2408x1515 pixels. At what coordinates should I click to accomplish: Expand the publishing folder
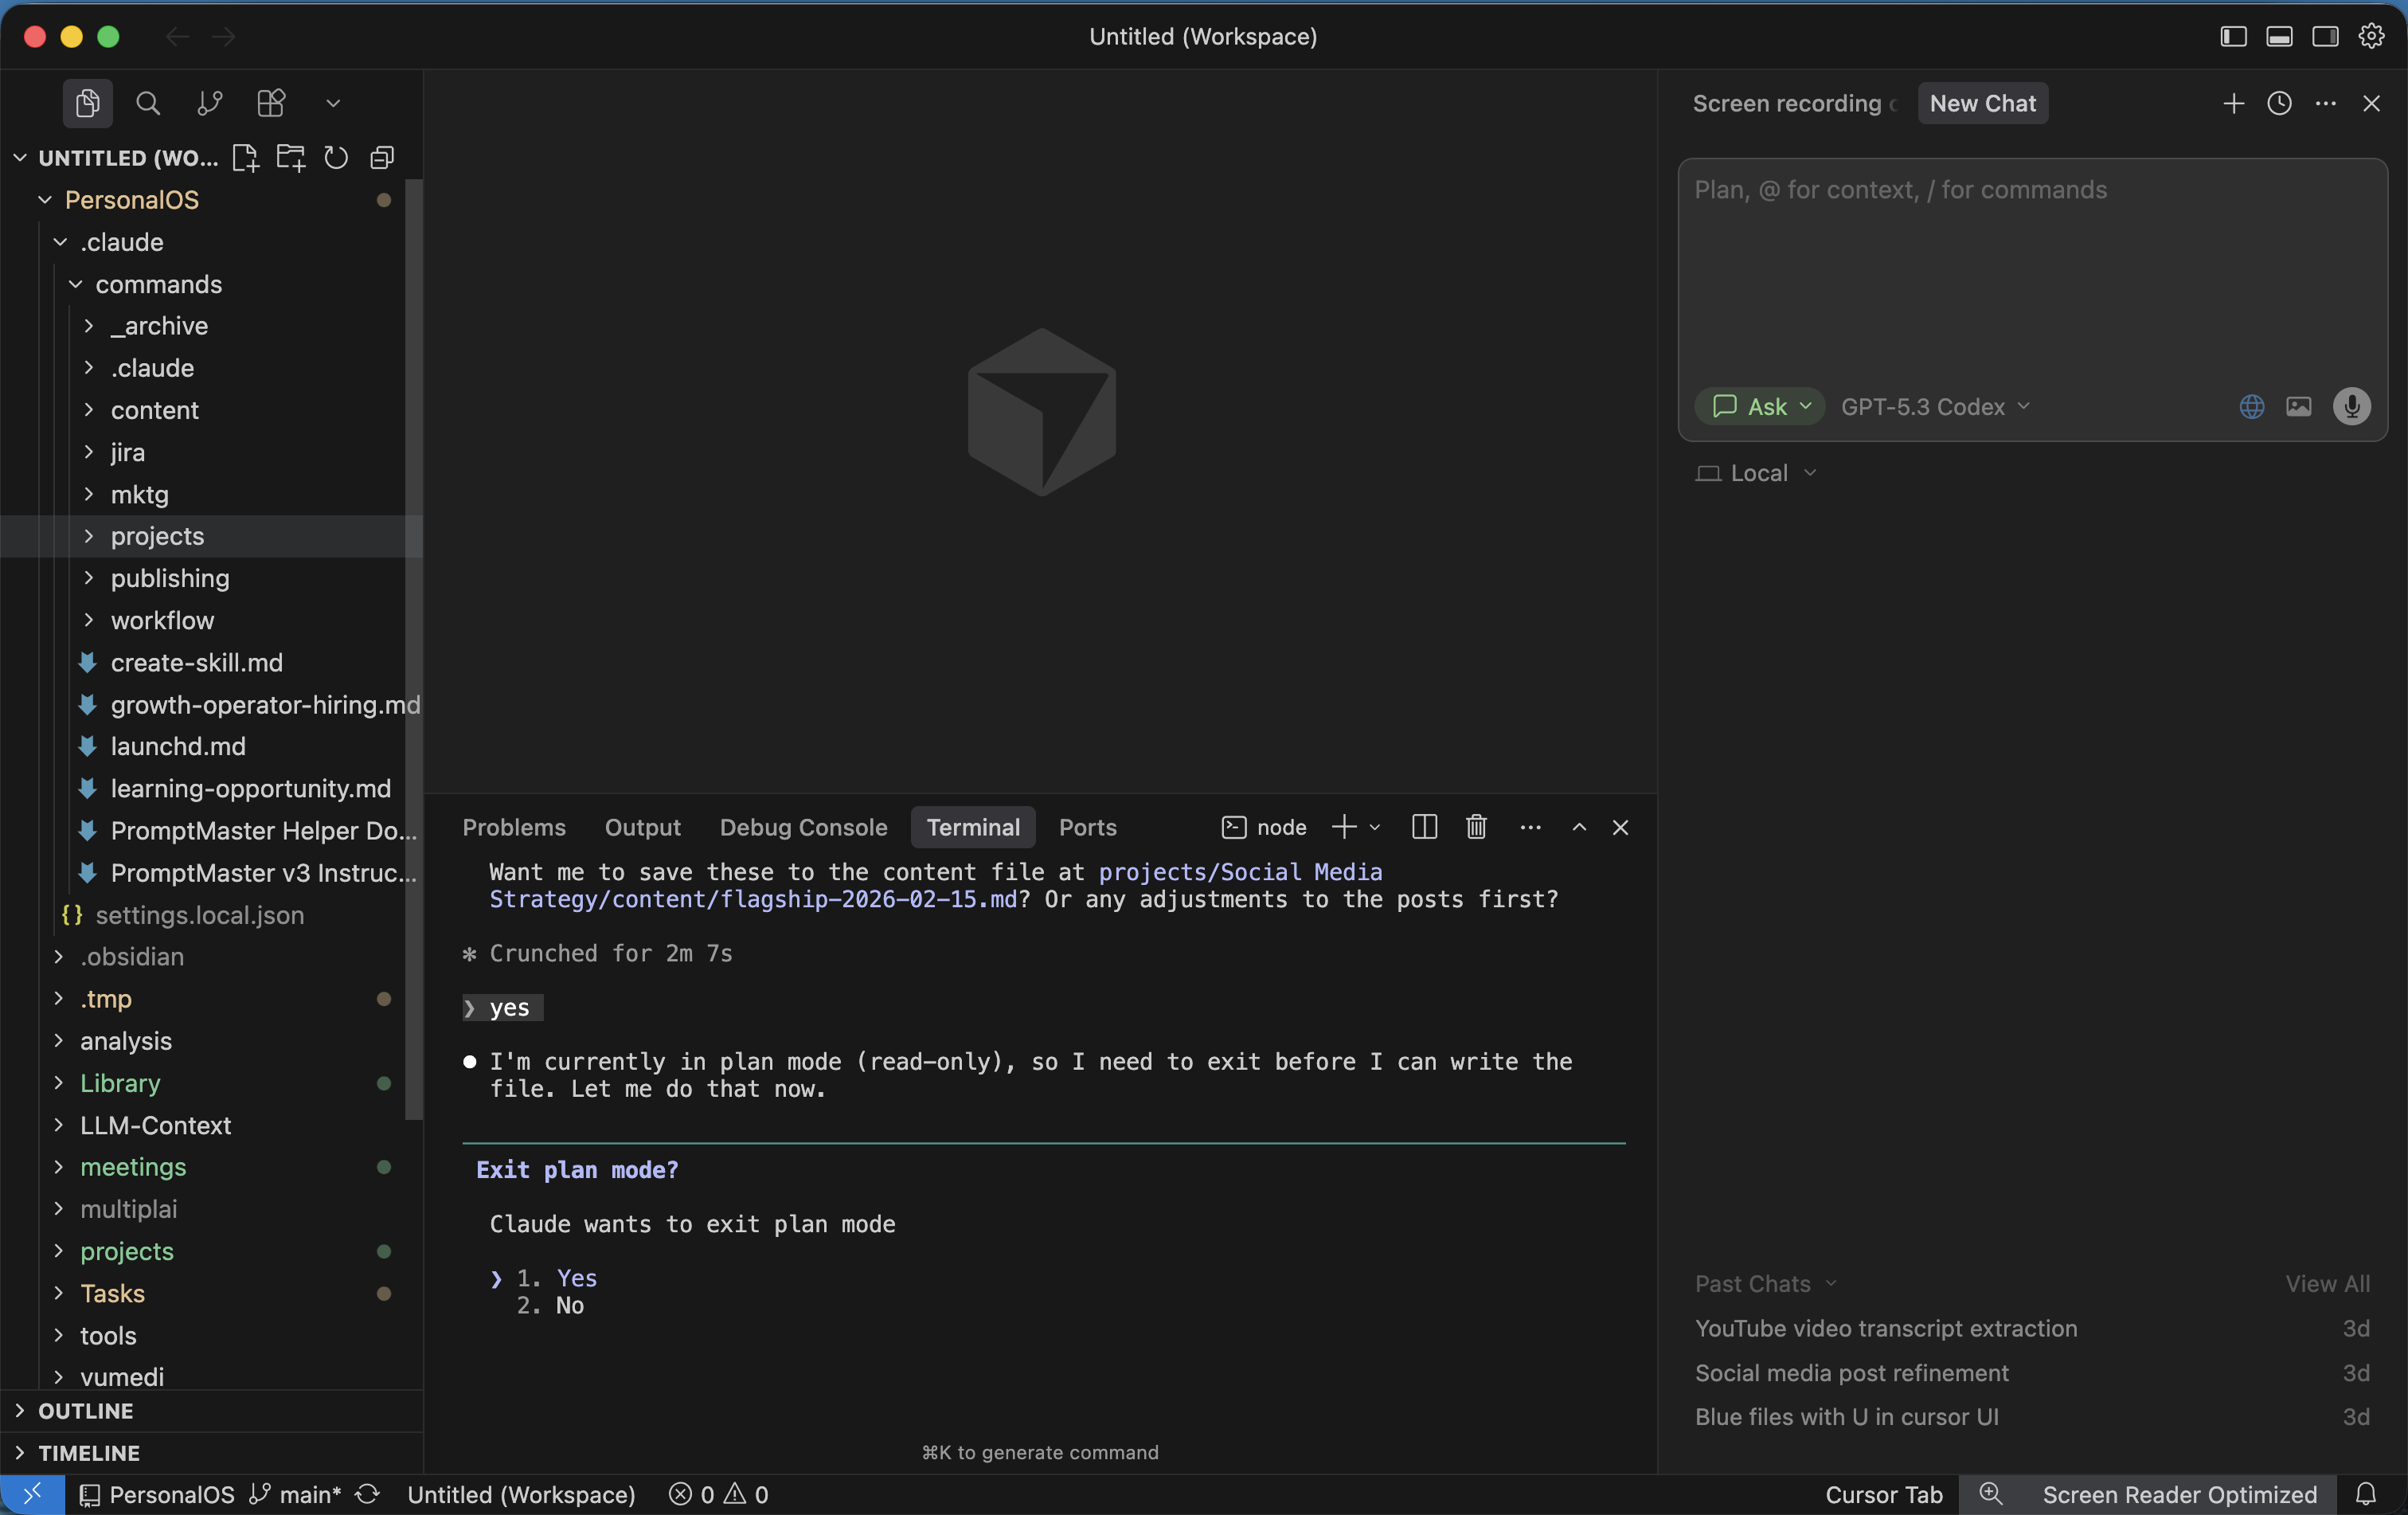coord(170,578)
